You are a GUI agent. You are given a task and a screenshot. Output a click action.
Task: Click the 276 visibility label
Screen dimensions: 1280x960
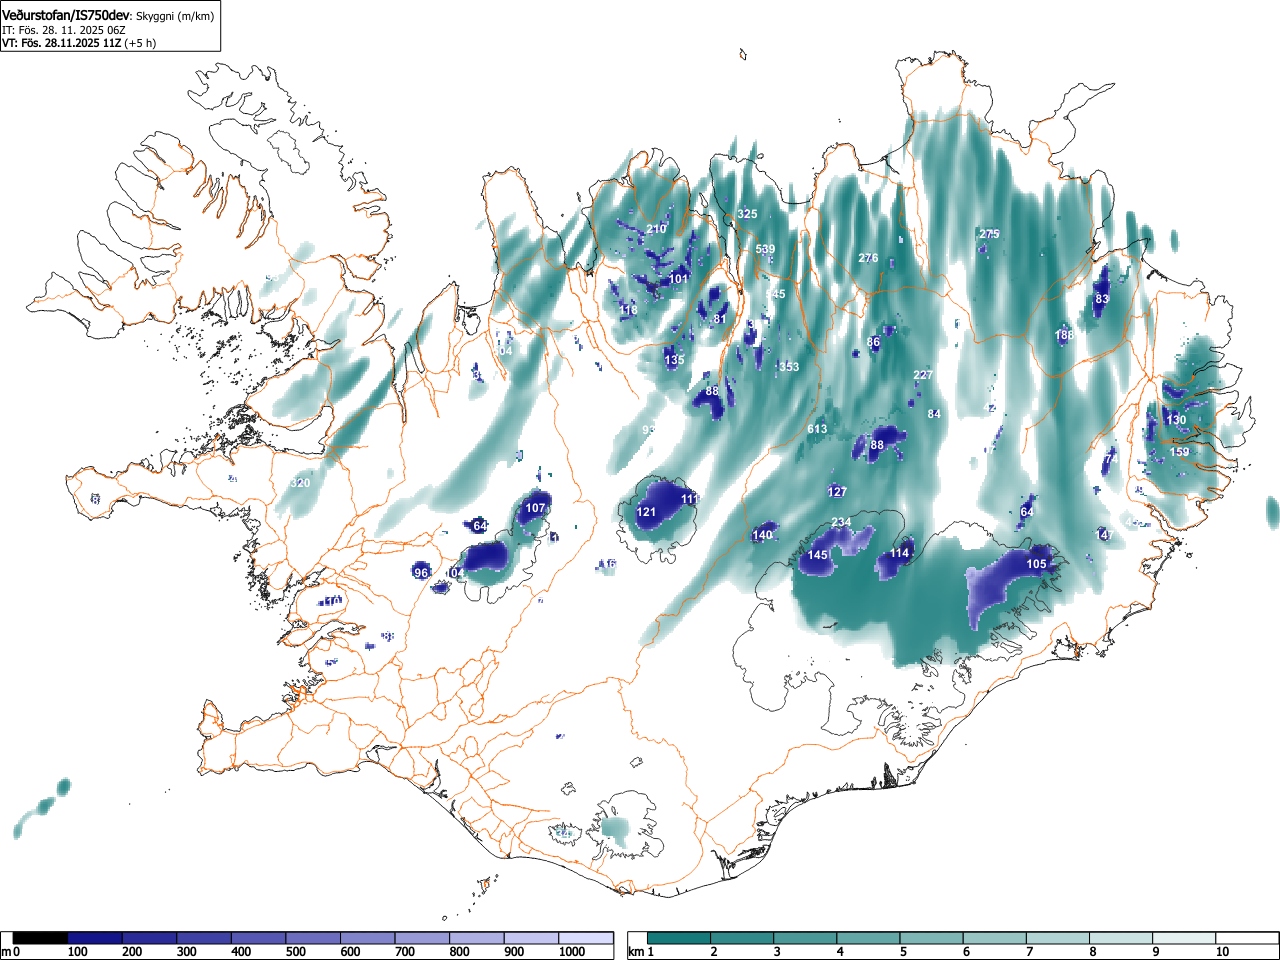(x=868, y=258)
